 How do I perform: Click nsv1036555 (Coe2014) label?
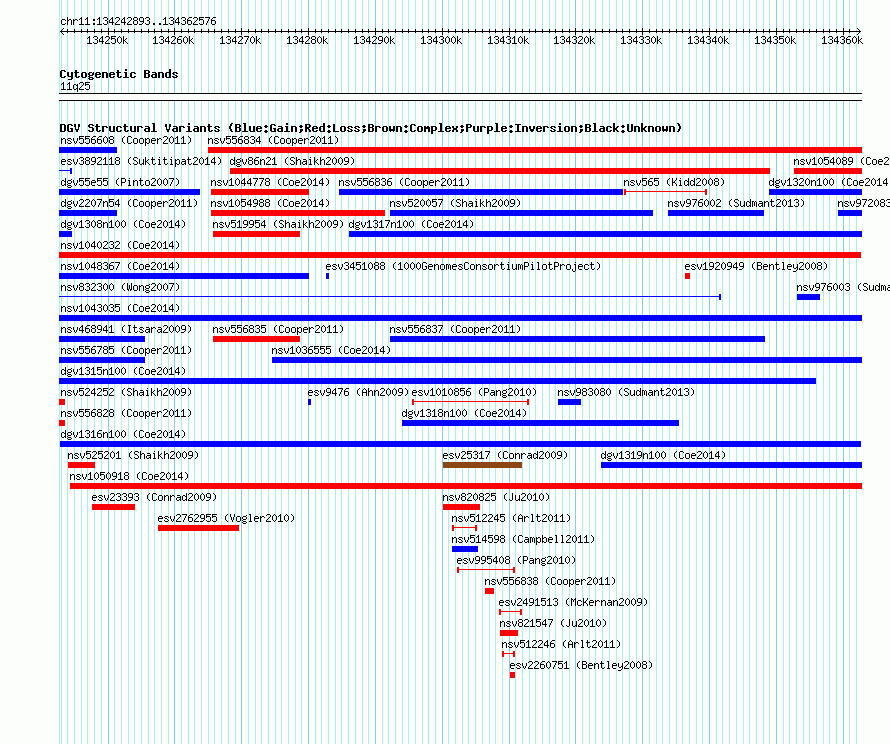[x=331, y=350]
